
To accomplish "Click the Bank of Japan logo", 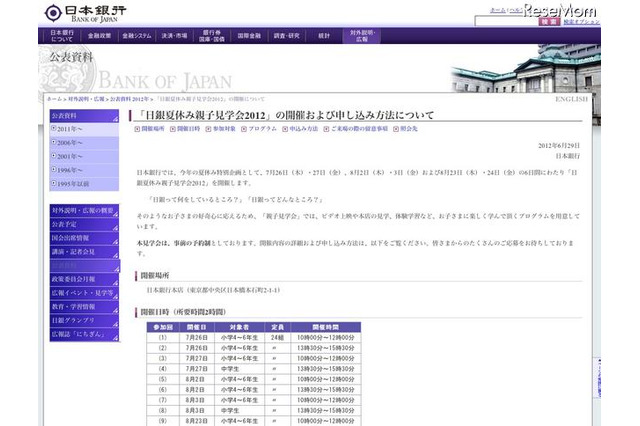I will [x=85, y=13].
